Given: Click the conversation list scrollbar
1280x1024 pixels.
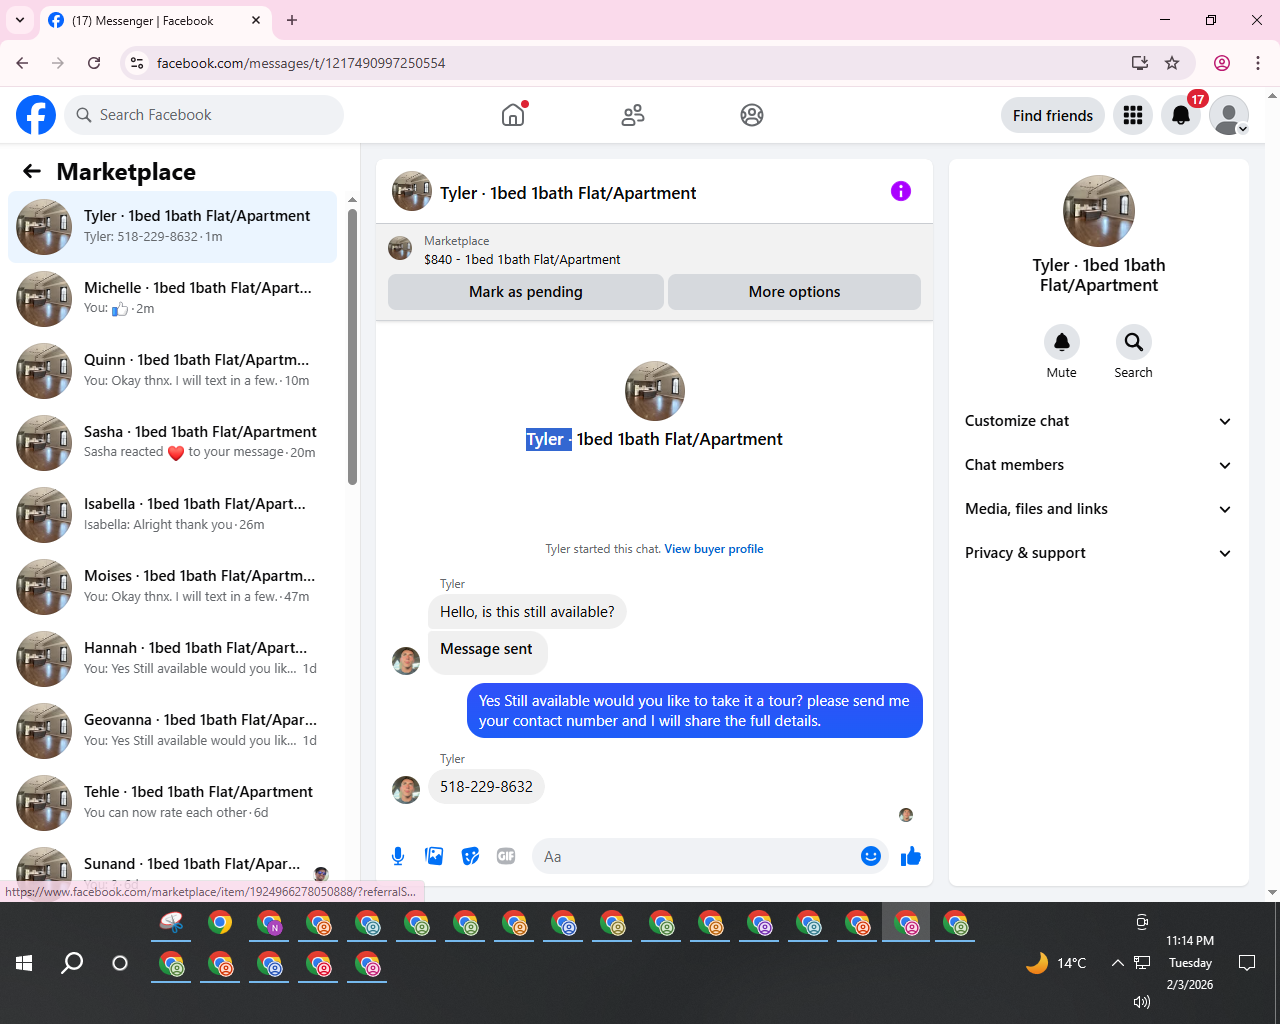Looking at the screenshot, I should 352,346.
